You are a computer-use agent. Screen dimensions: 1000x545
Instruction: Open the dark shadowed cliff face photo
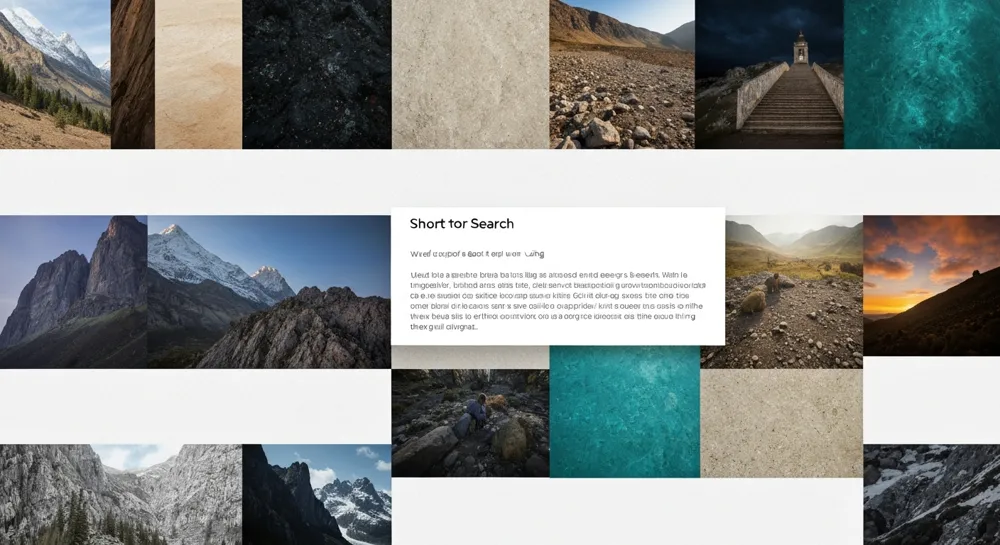pos(73,291)
